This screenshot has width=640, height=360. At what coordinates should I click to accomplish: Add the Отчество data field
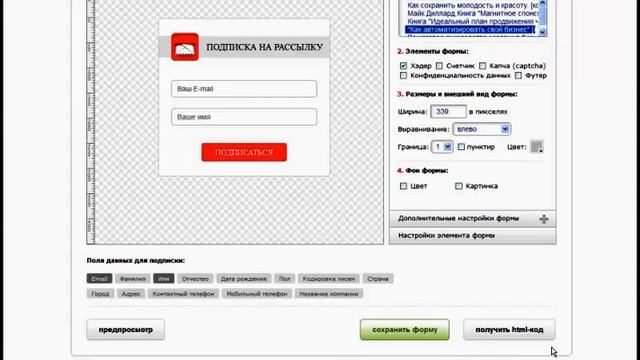195,279
